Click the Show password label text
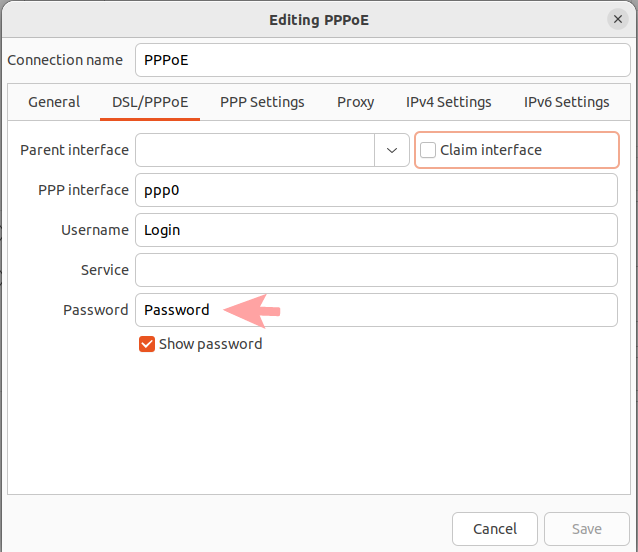The image size is (638, 552). pos(210,344)
